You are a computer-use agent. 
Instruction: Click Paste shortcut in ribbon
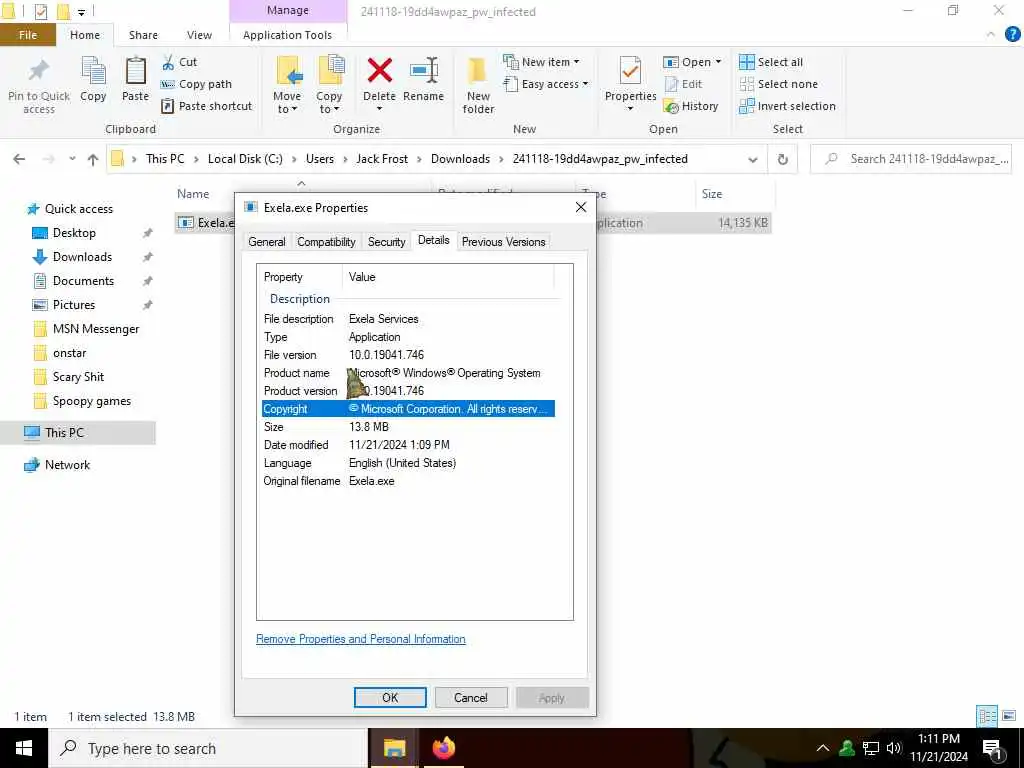pos(206,106)
